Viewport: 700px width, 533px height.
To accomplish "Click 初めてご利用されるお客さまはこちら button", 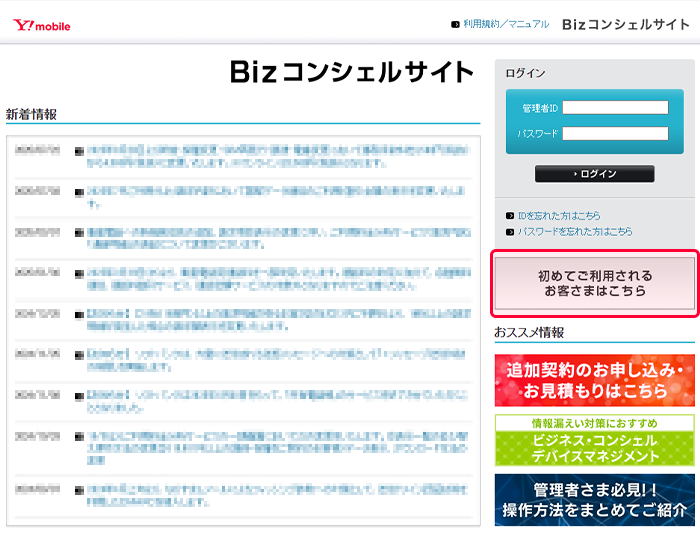I will click(595, 283).
